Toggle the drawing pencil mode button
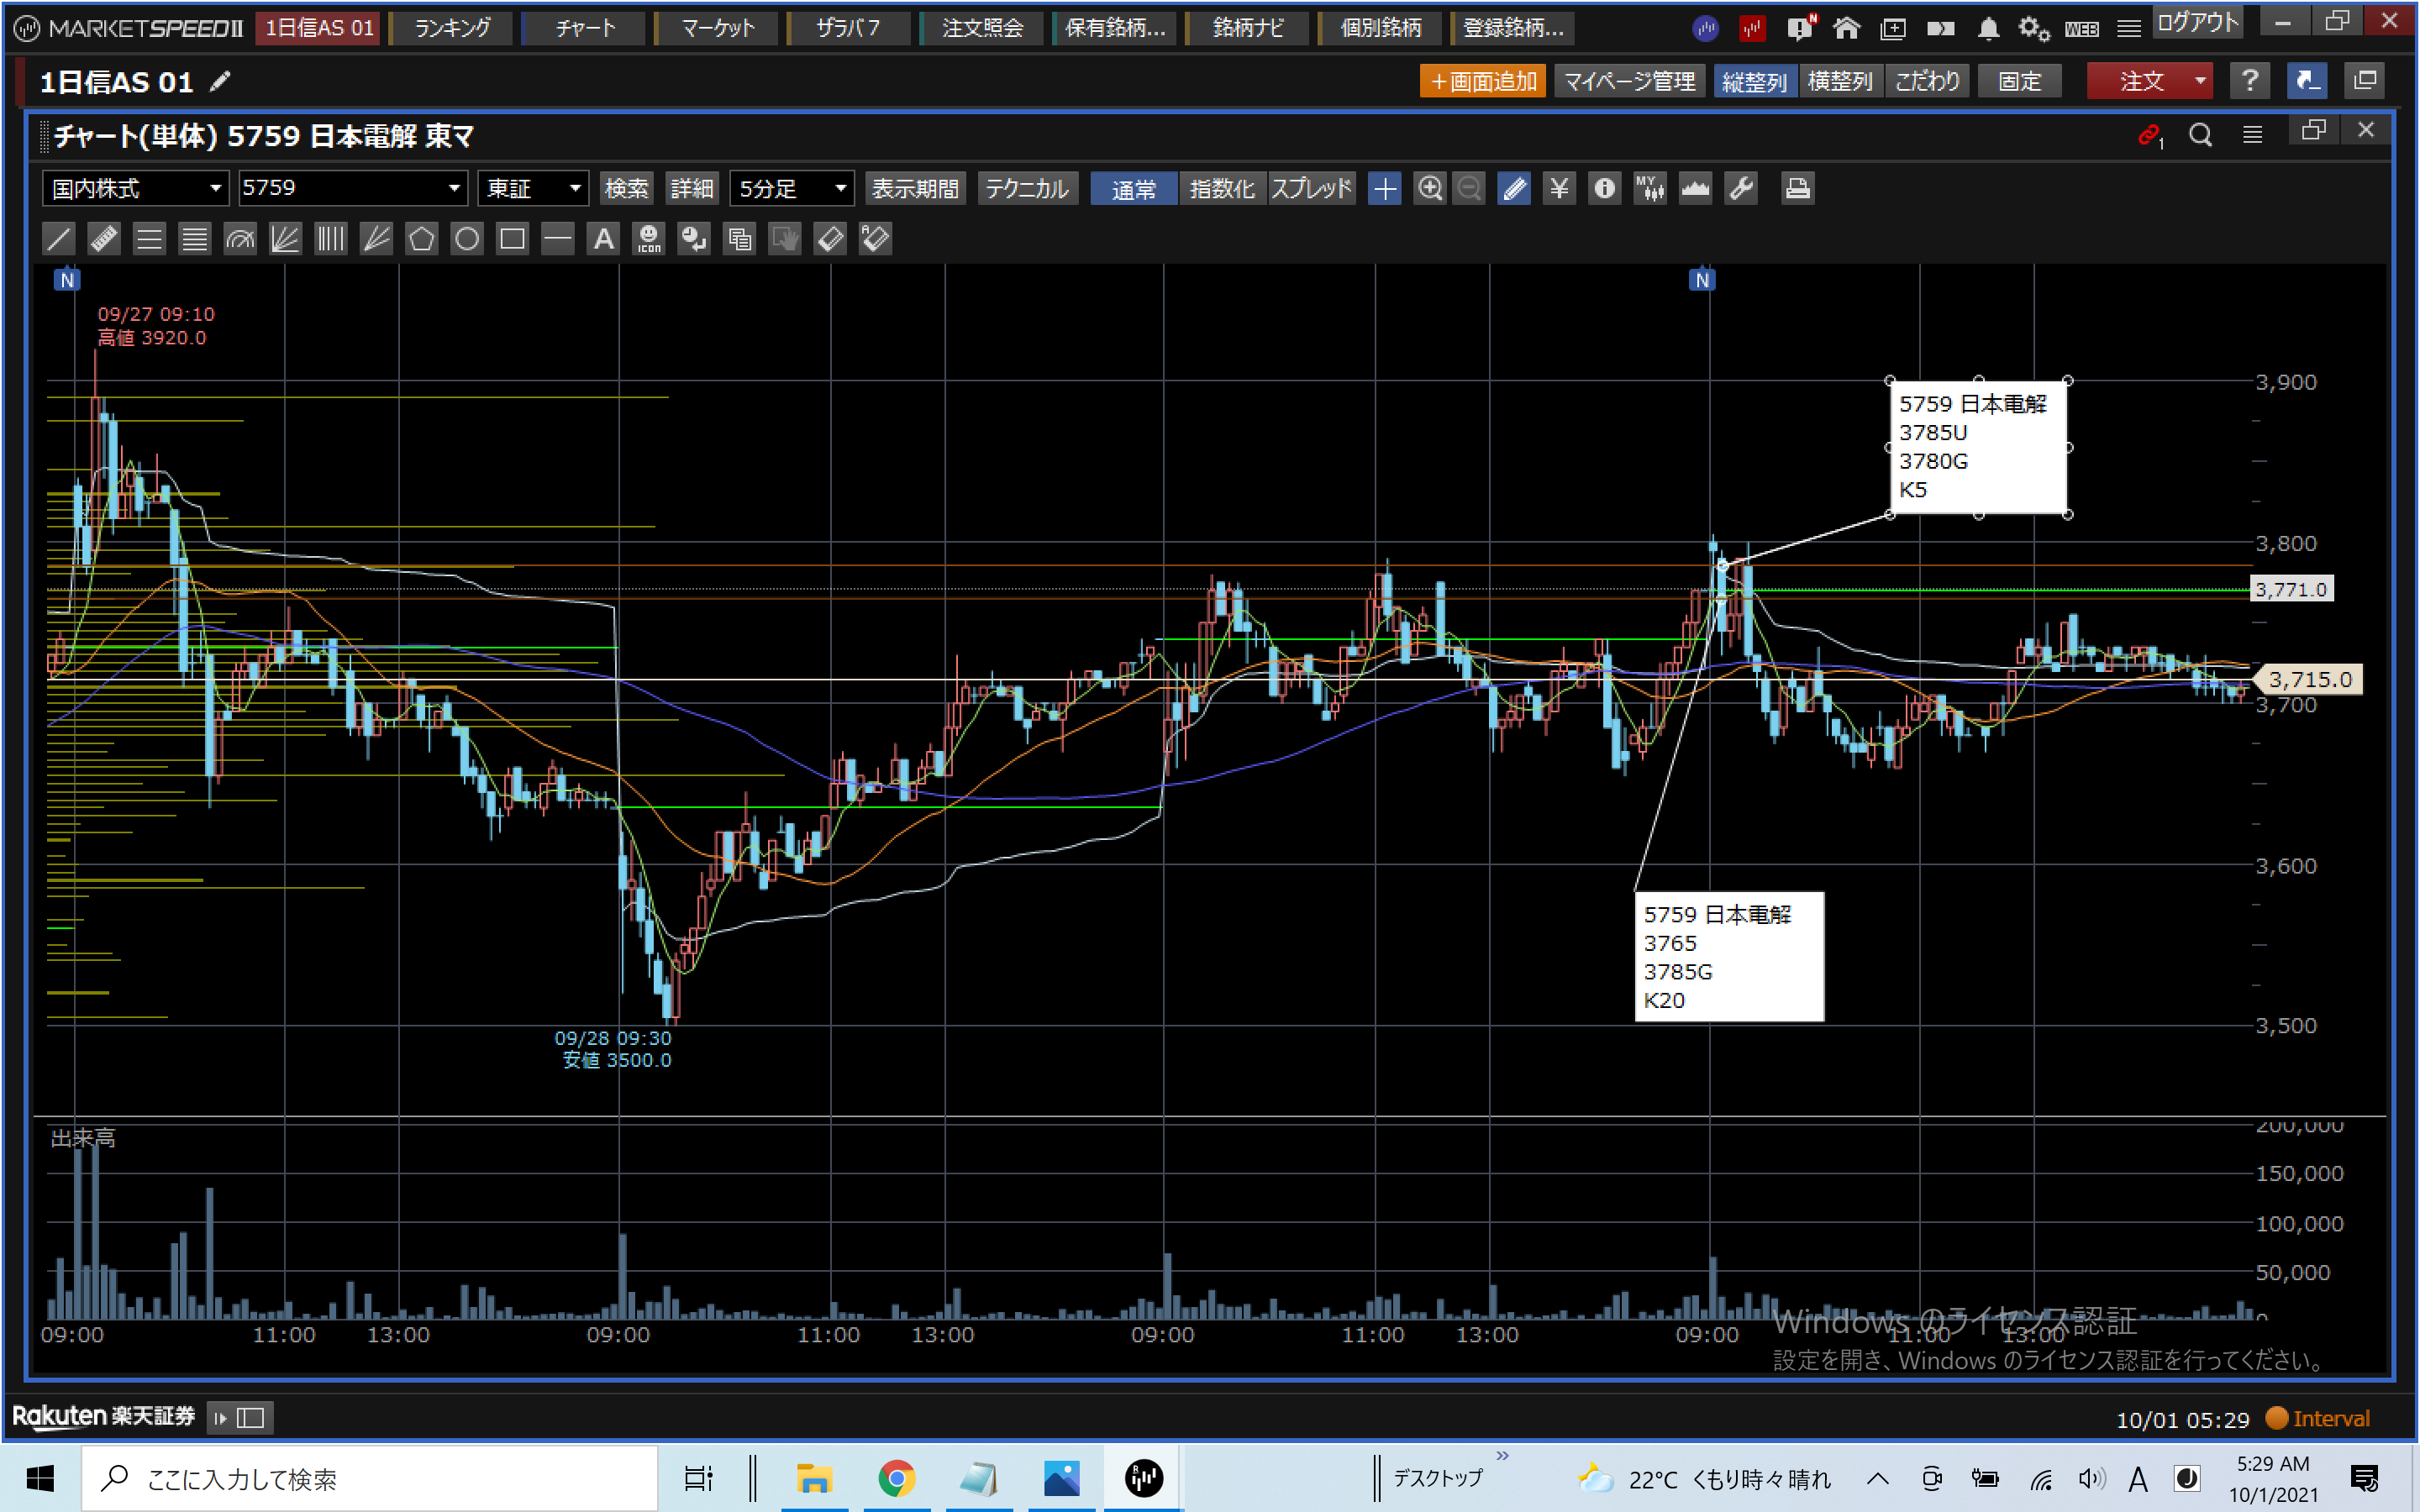This screenshot has height=1512, width=2420. coord(1514,188)
